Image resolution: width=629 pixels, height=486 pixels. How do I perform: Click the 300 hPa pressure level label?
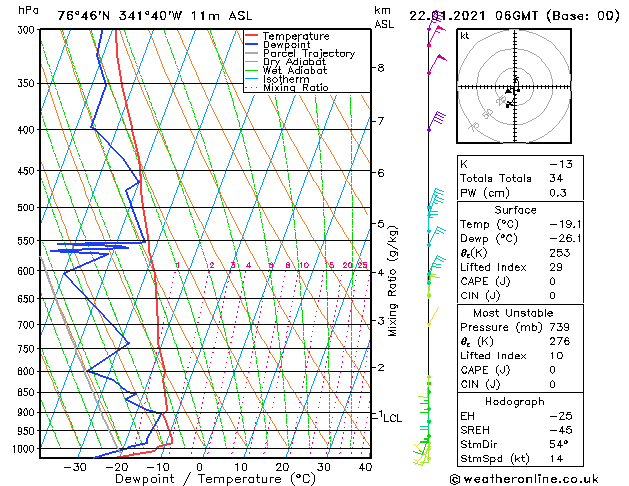click(28, 30)
